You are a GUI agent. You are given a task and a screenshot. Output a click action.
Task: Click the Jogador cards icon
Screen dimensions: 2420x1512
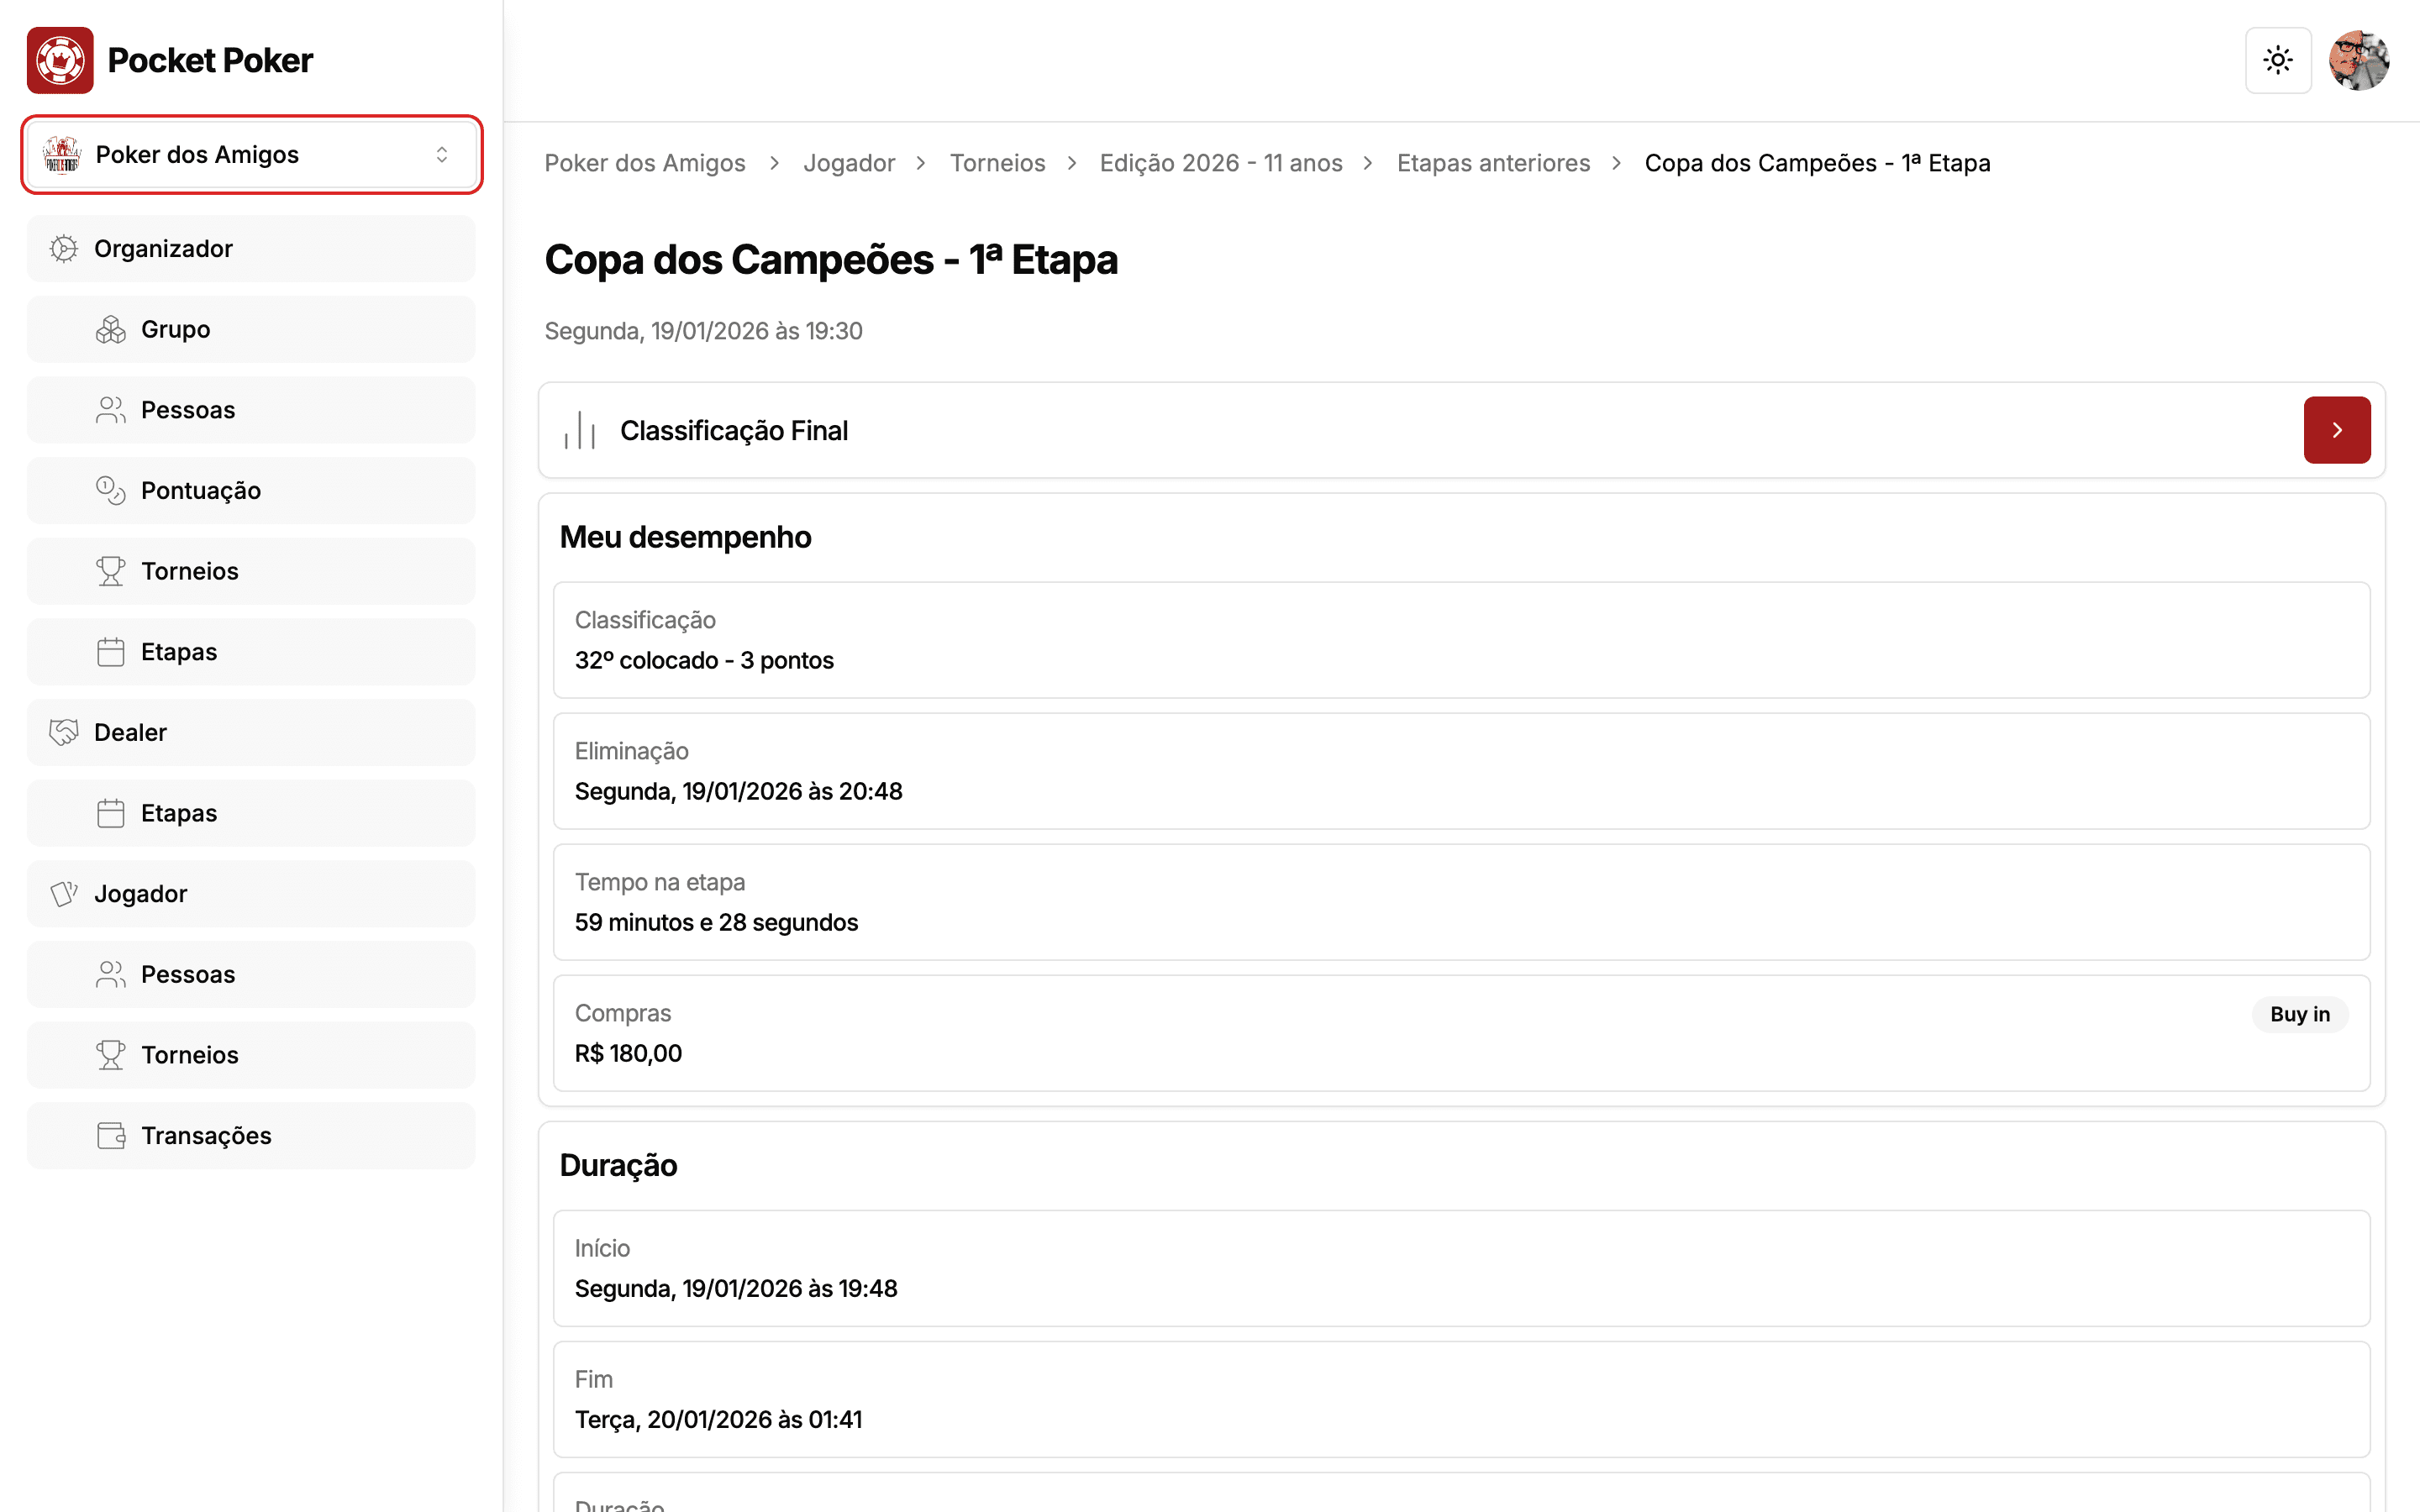[64, 894]
